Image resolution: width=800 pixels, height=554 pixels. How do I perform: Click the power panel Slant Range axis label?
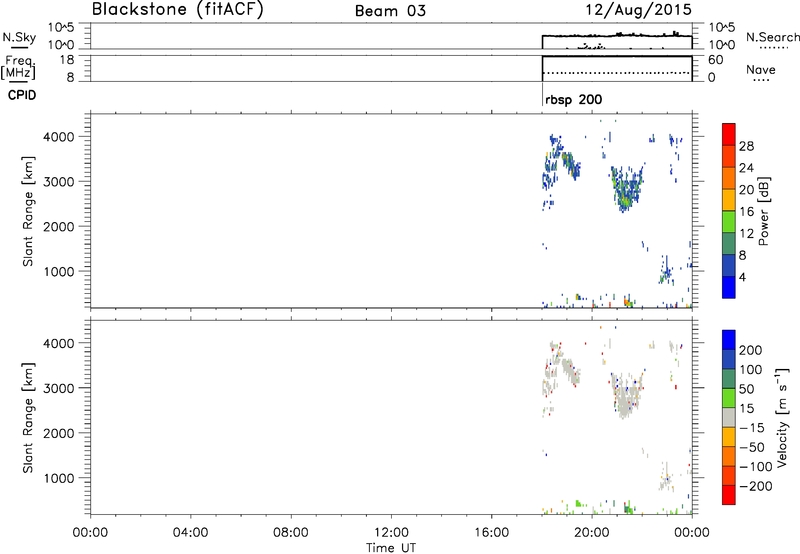pos(28,211)
